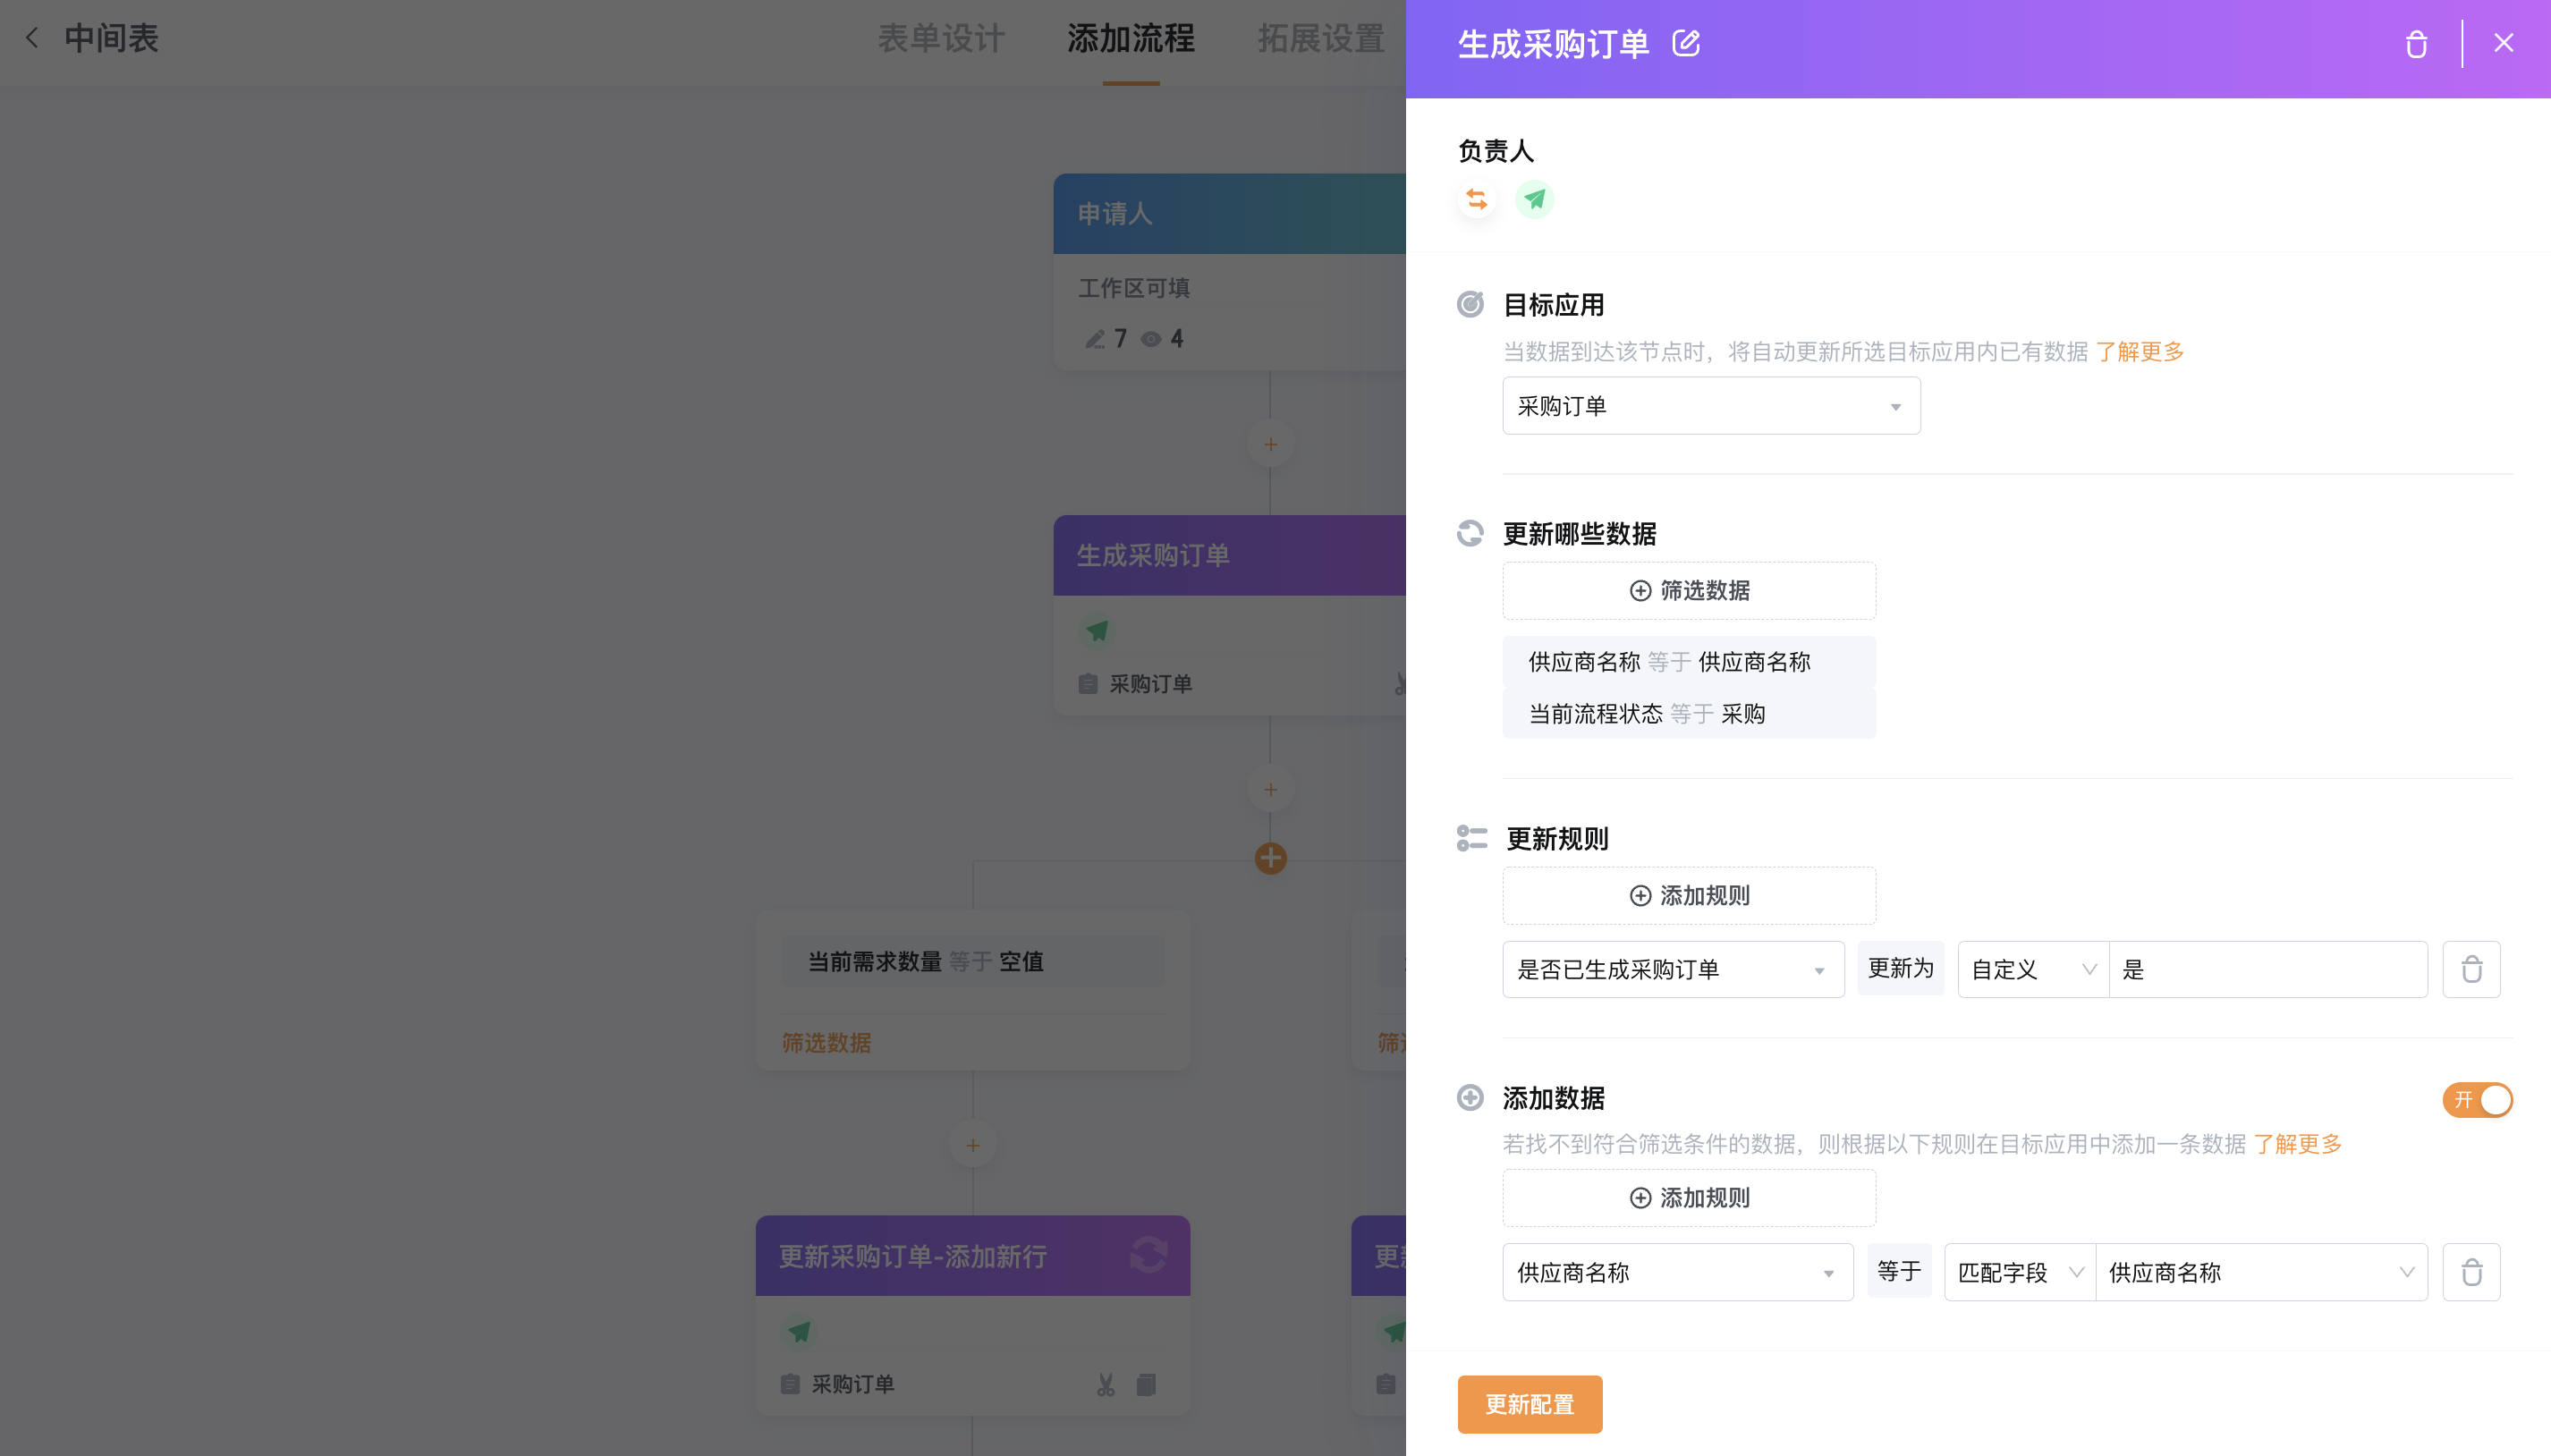The image size is (2551, 1456).
Task: Open 了解更多 link under 目标应用
Action: click(x=2139, y=351)
